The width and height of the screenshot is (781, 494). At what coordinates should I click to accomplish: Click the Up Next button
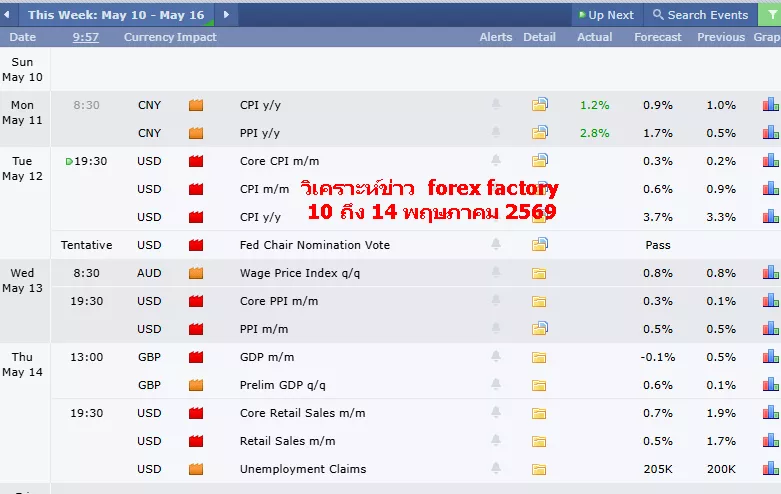point(607,15)
